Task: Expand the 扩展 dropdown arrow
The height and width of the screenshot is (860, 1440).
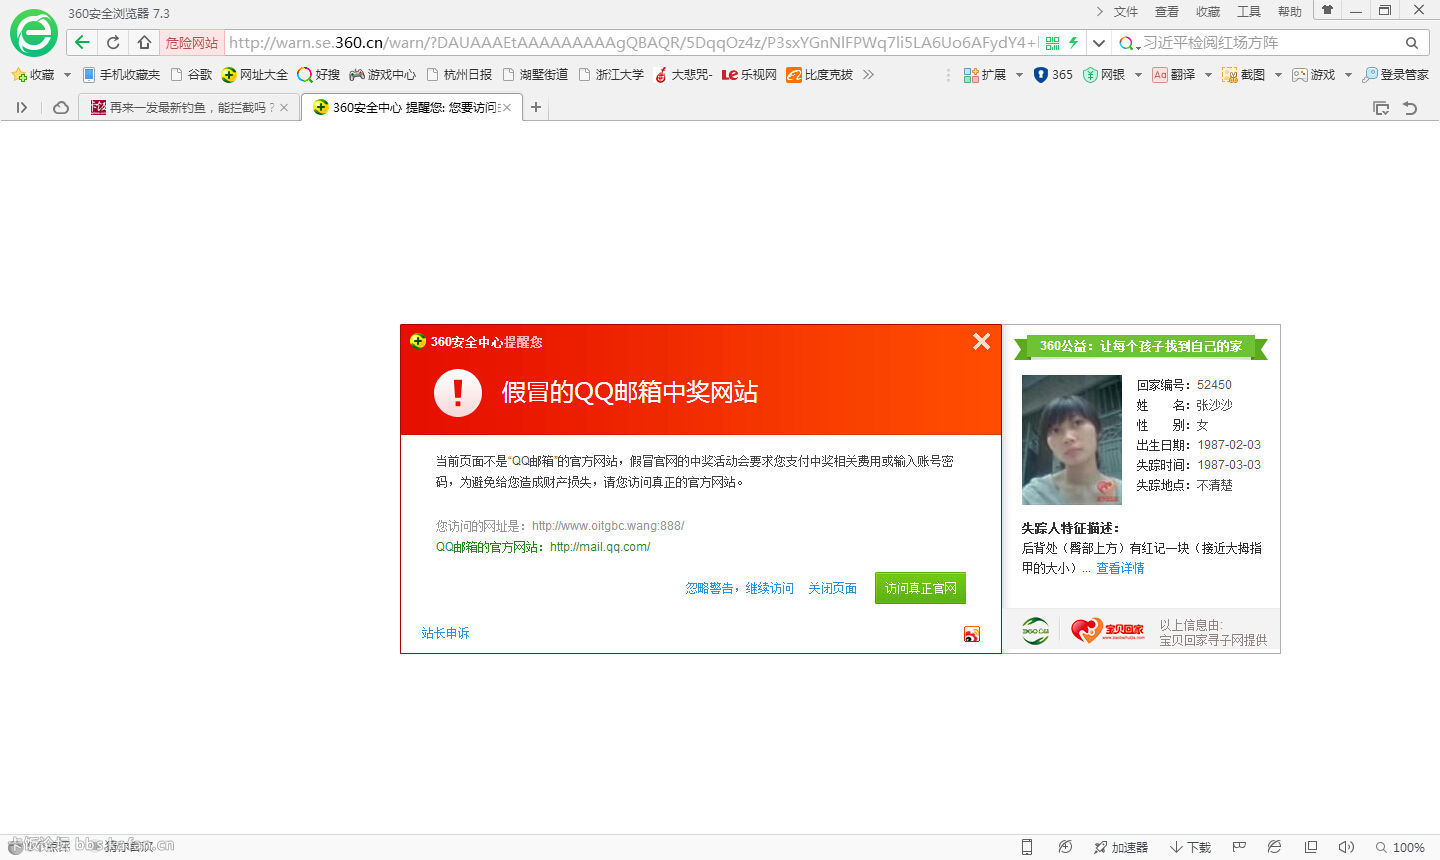Action: coord(1019,75)
